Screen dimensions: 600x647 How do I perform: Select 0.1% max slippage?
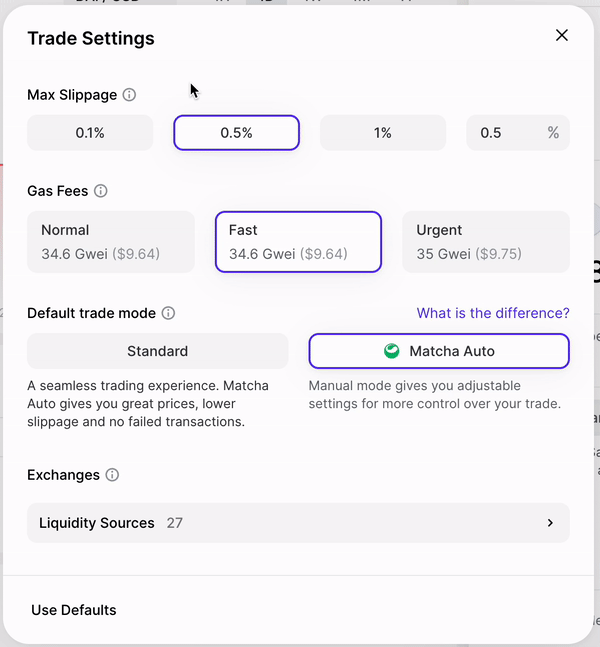[x=90, y=133]
